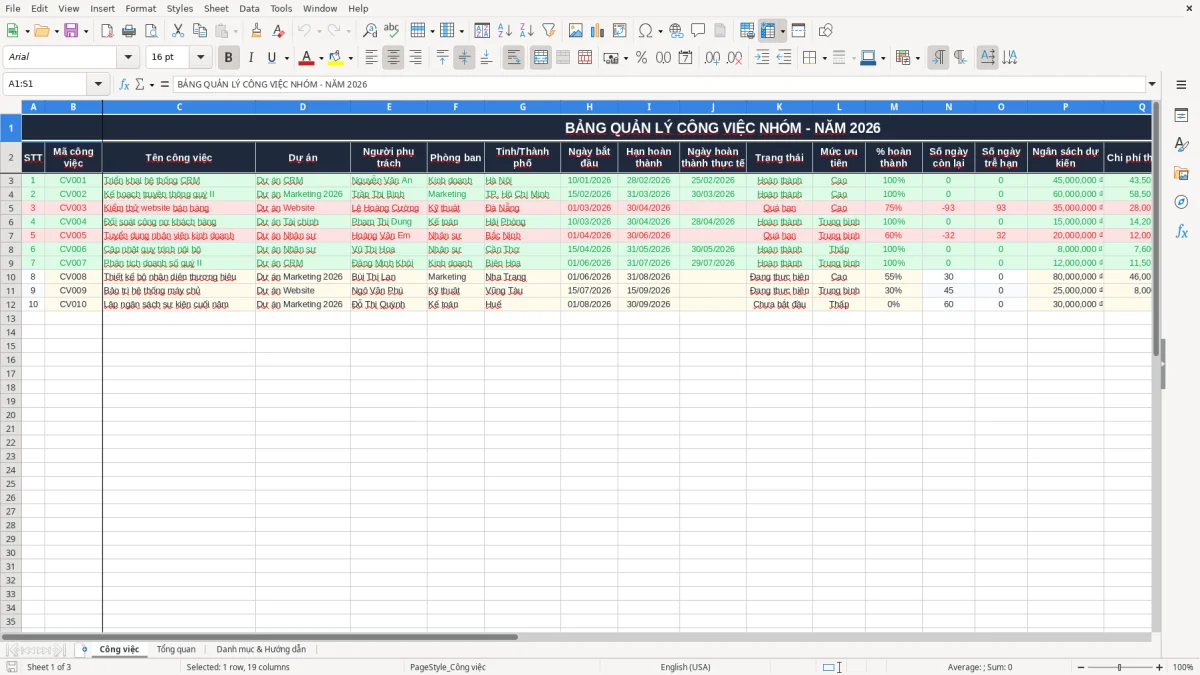Click the Sort dialog icon

pyautogui.click(x=482, y=31)
